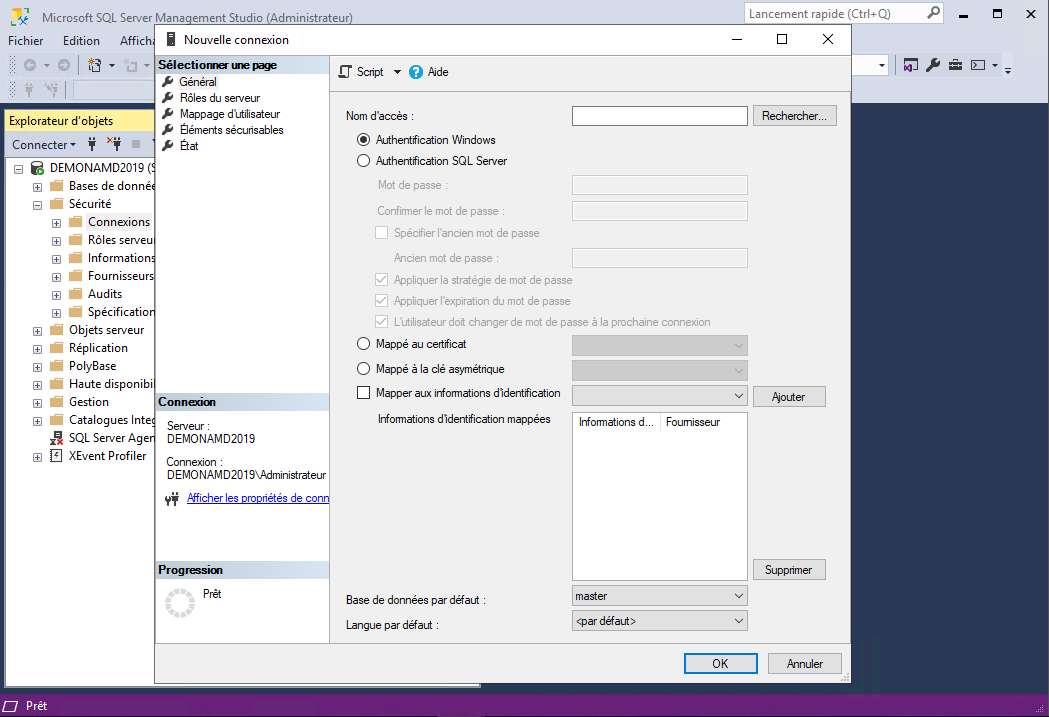Toggle Appliquer l'expiration du mot de passe

point(381,300)
